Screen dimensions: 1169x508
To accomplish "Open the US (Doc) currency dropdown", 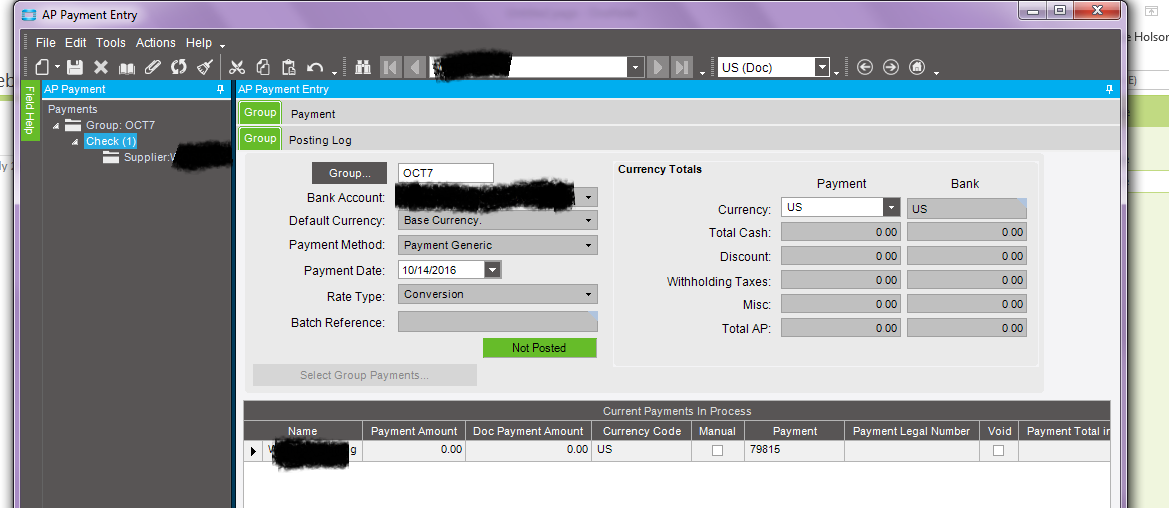I will tap(822, 67).
